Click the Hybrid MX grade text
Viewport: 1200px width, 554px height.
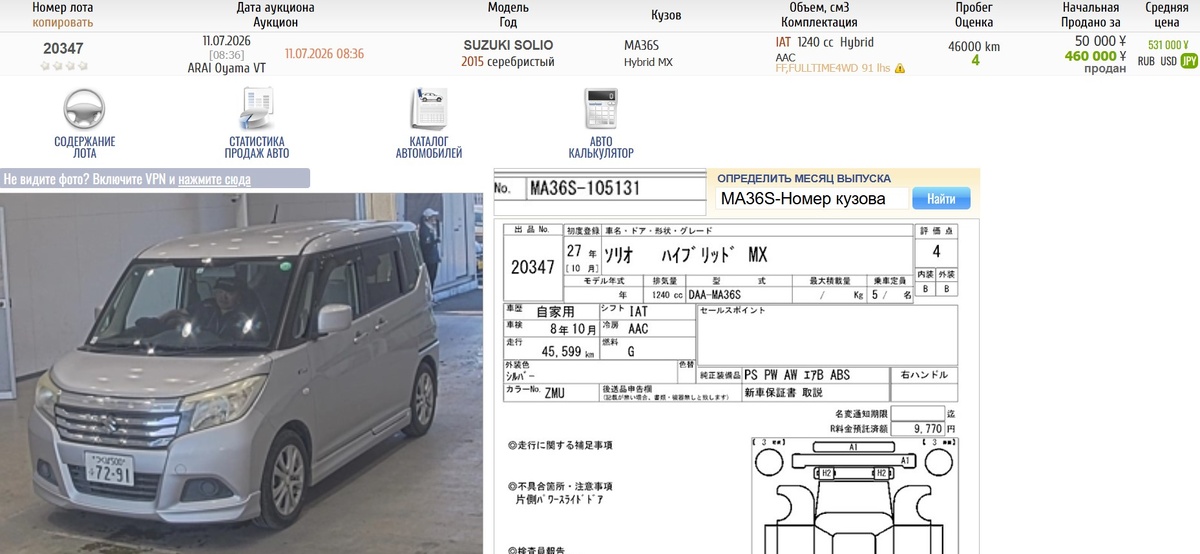point(648,62)
